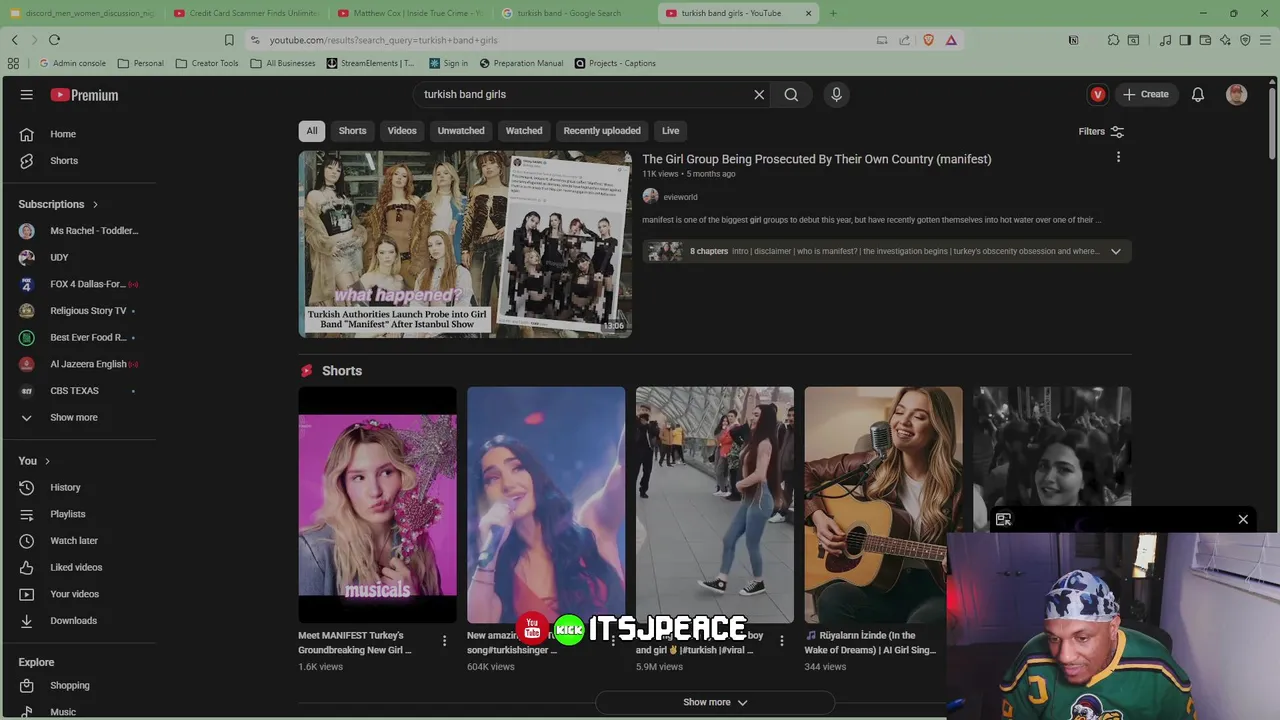Open the browser main menu icon

[x=1265, y=40]
